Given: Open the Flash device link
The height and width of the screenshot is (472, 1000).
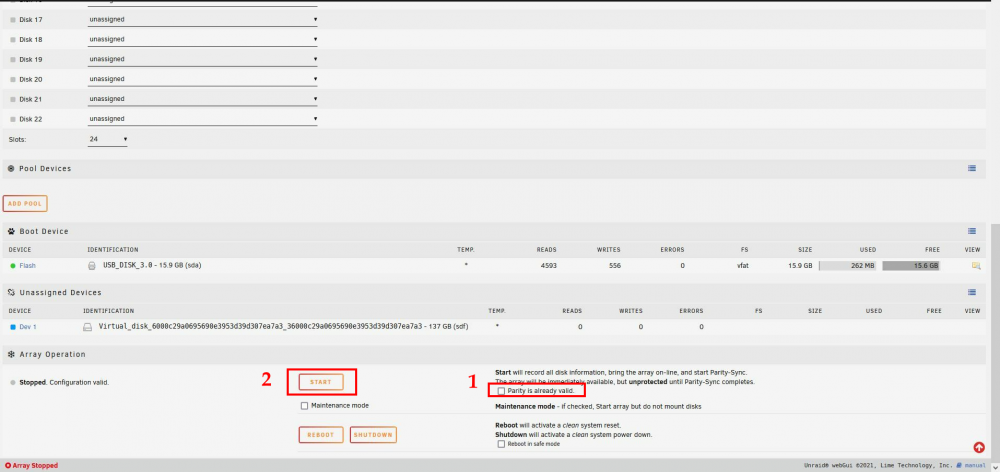Looking at the screenshot, I should (26, 265).
